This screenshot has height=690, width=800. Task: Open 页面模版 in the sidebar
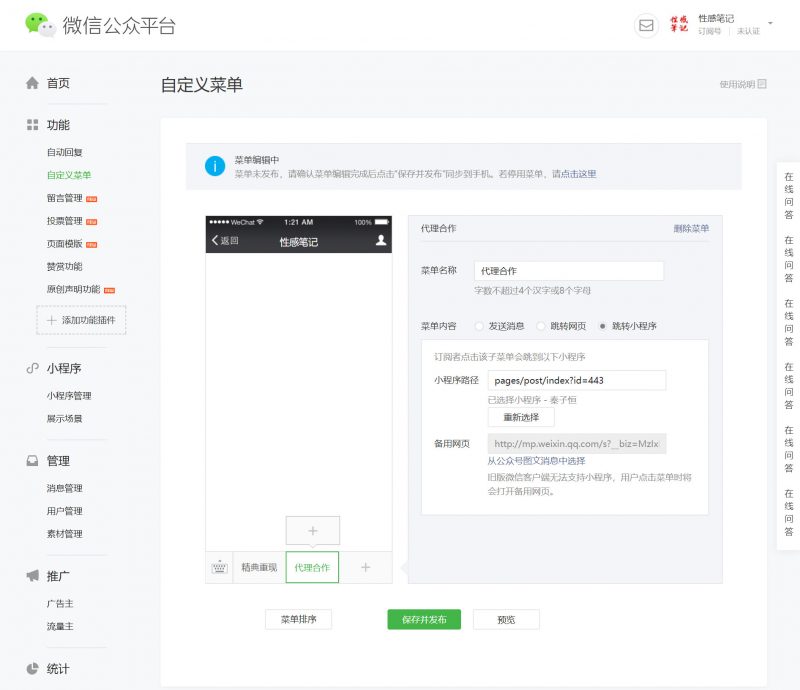coord(64,243)
